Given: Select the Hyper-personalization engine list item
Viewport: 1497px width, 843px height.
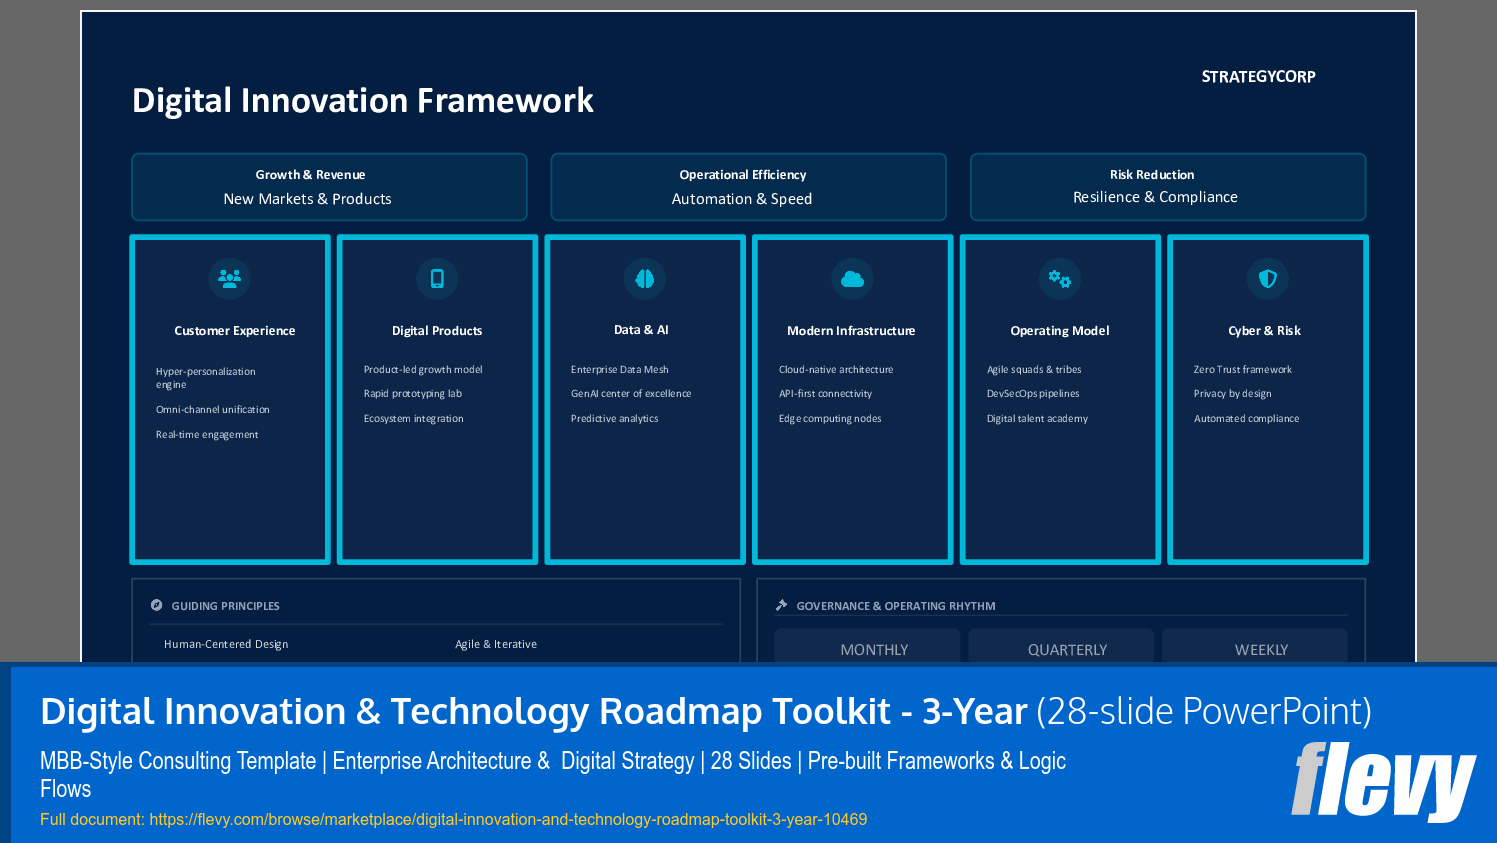Looking at the screenshot, I should coord(205,377).
